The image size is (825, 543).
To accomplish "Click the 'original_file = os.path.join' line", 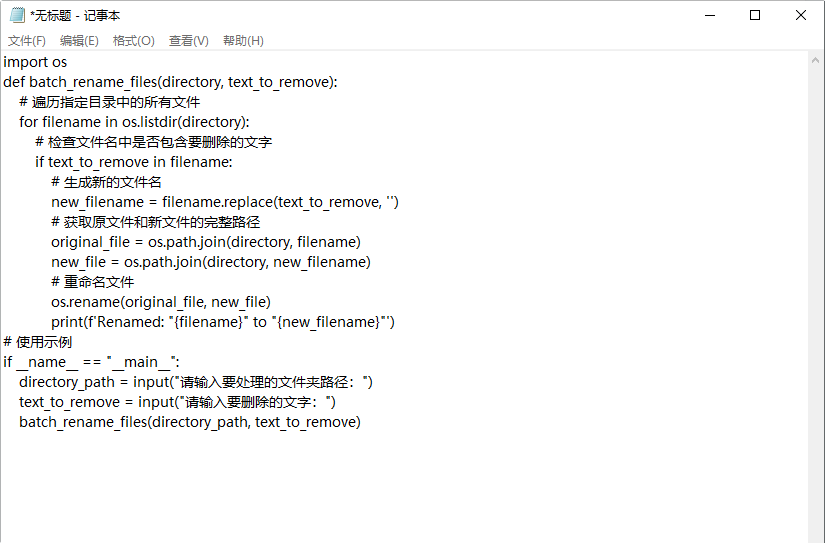I will pos(206,242).
